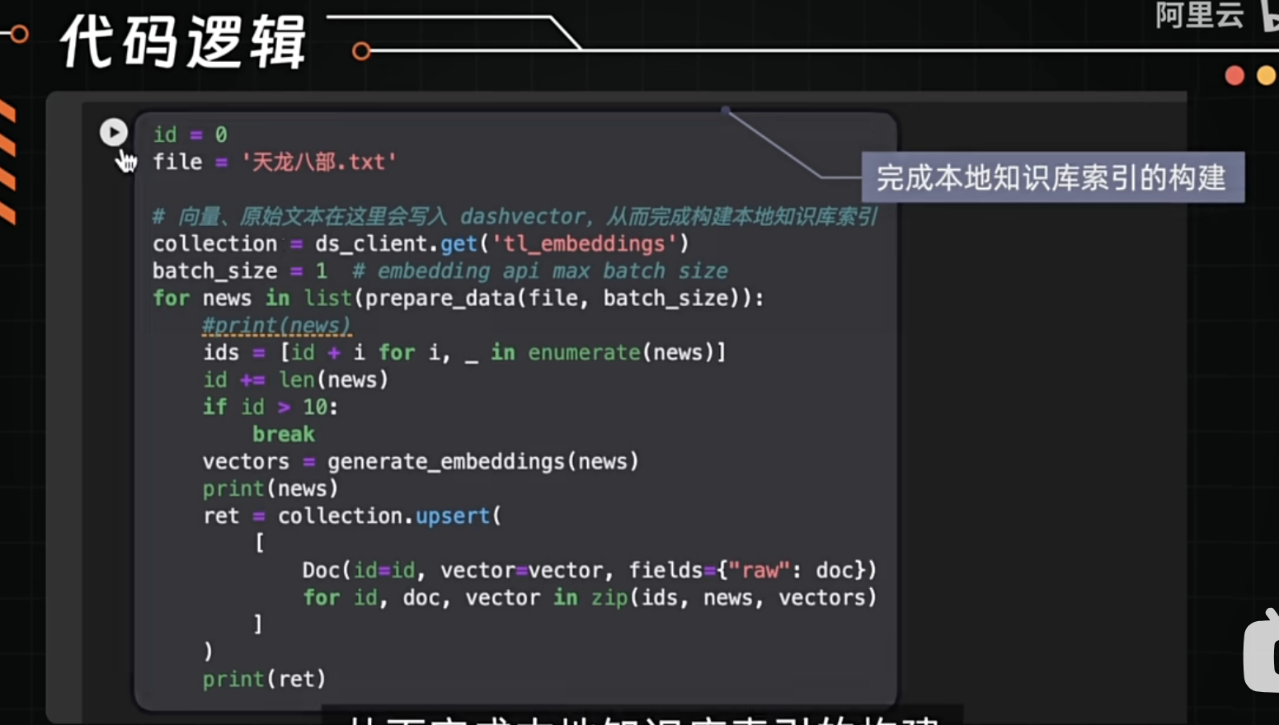Click the print(news) statement without the hash
This screenshot has width=1279, height=725.
pos(270,488)
